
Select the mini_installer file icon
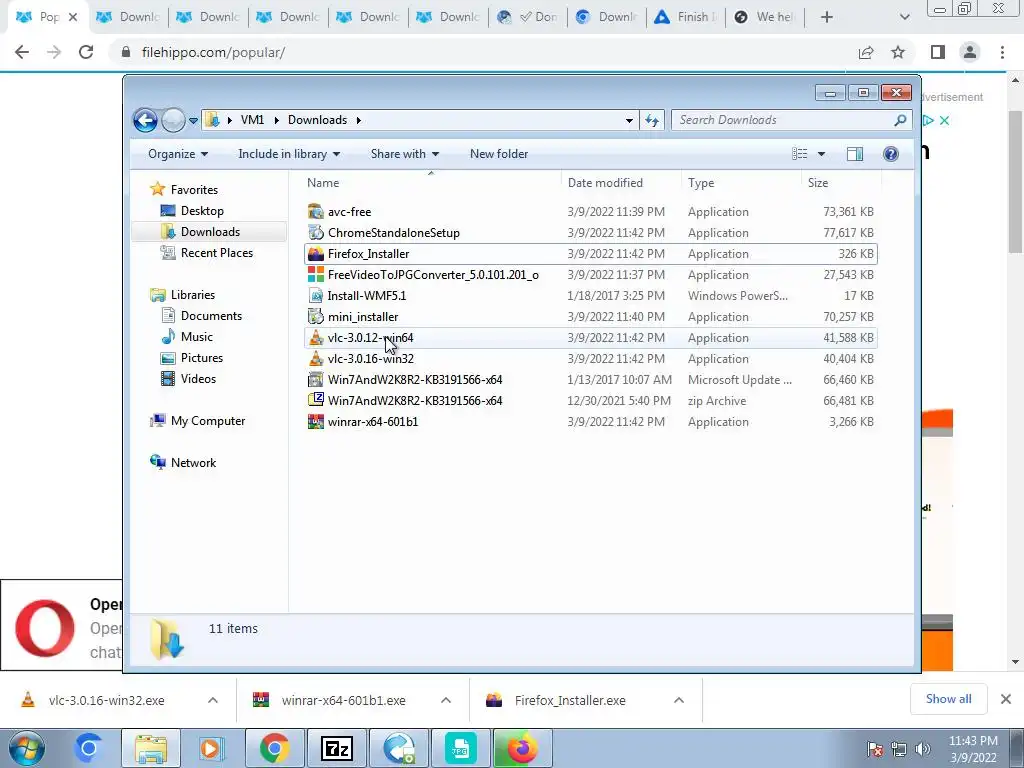pos(315,317)
